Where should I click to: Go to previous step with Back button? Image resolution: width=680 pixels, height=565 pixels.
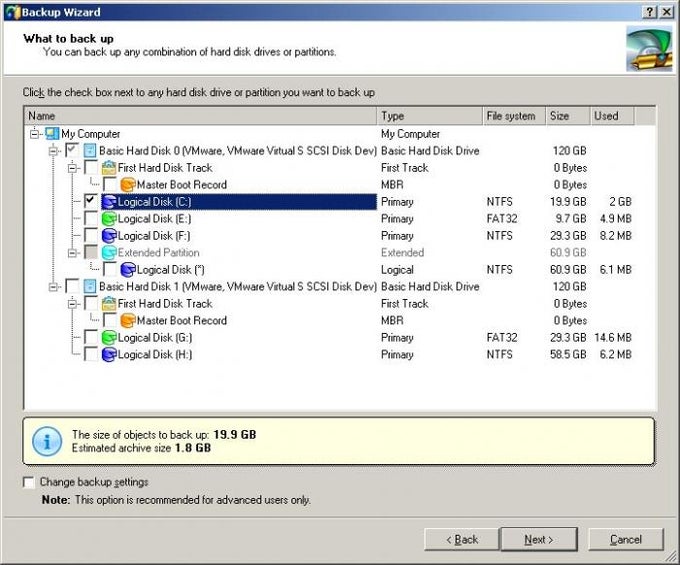[x=461, y=539]
